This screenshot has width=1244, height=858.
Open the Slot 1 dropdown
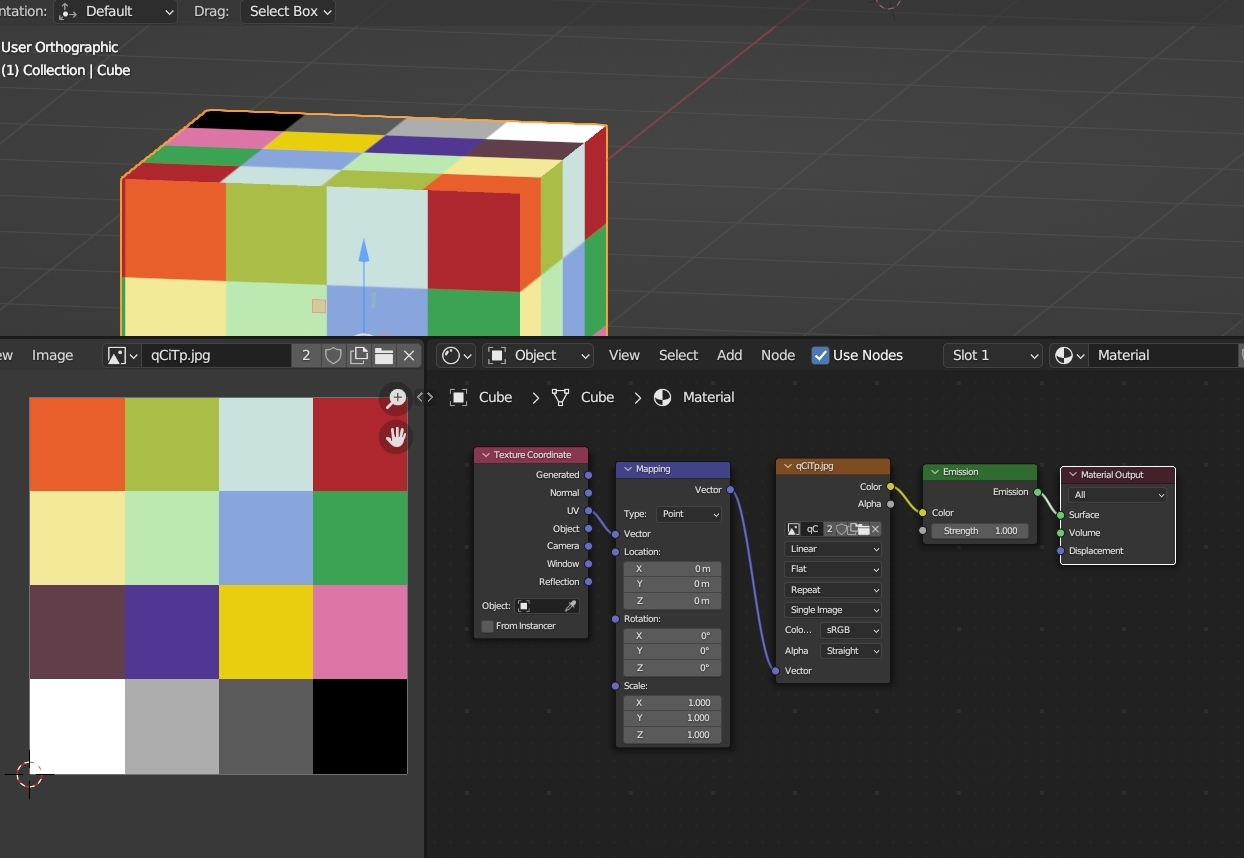point(990,355)
